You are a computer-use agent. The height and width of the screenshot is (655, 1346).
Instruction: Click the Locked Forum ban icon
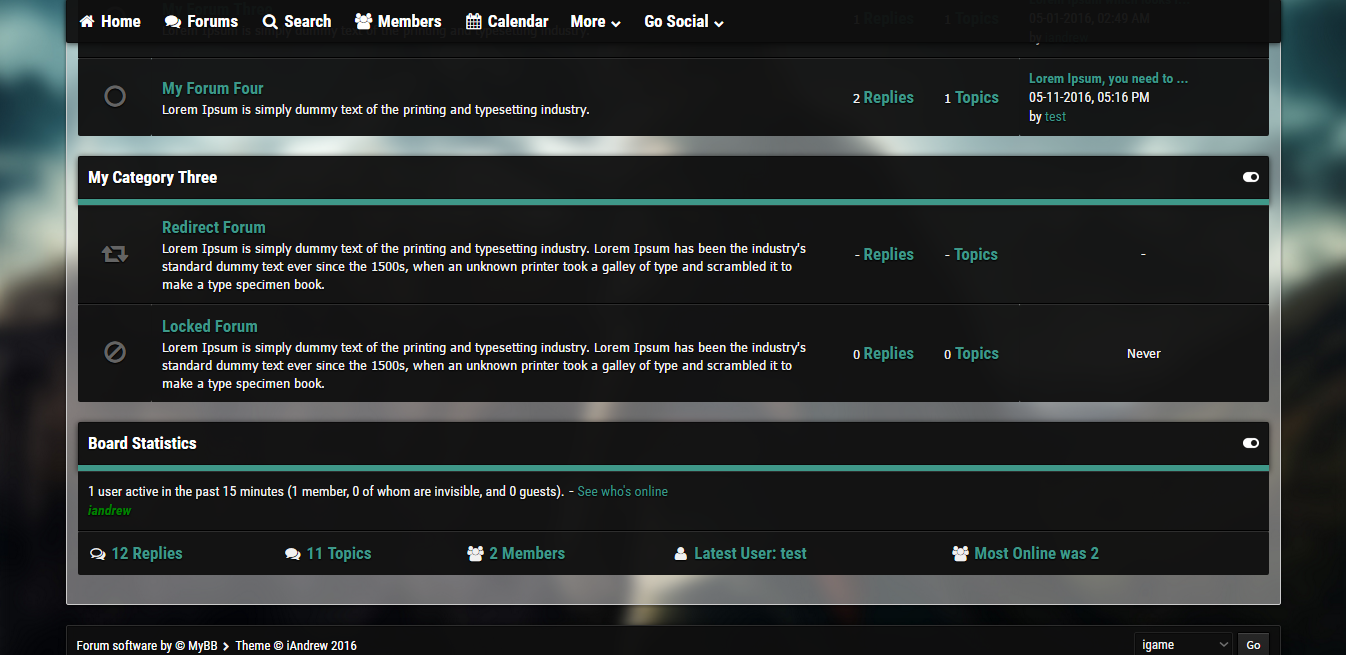(115, 353)
